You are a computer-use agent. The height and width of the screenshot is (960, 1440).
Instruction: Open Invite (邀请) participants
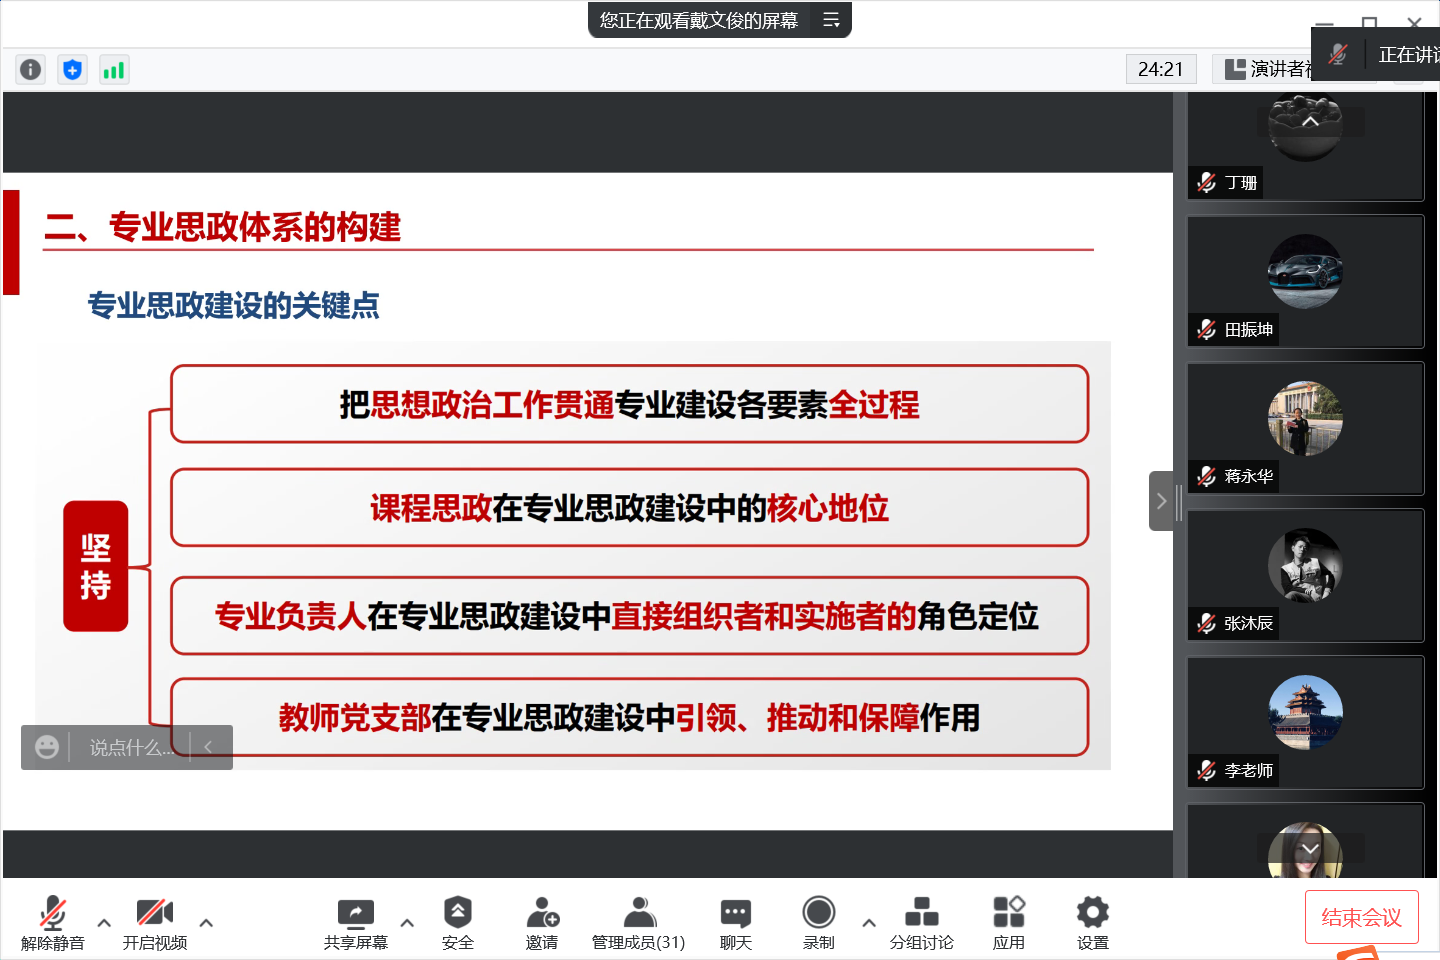pyautogui.click(x=542, y=922)
